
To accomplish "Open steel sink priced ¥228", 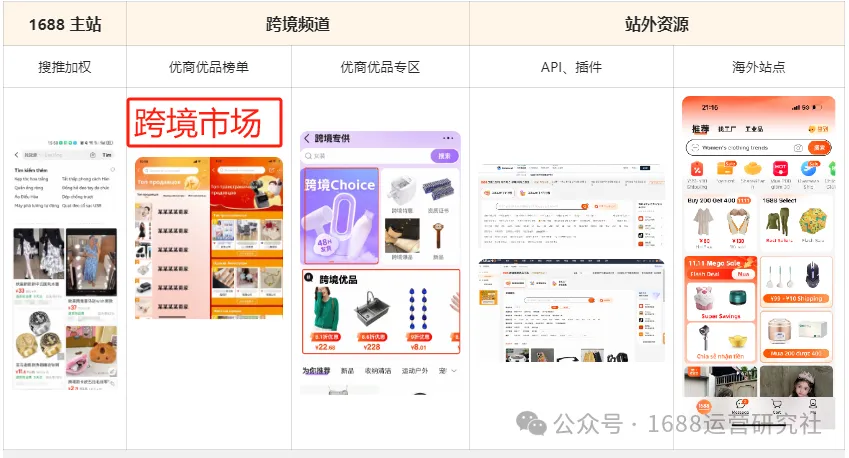I will (x=372, y=318).
